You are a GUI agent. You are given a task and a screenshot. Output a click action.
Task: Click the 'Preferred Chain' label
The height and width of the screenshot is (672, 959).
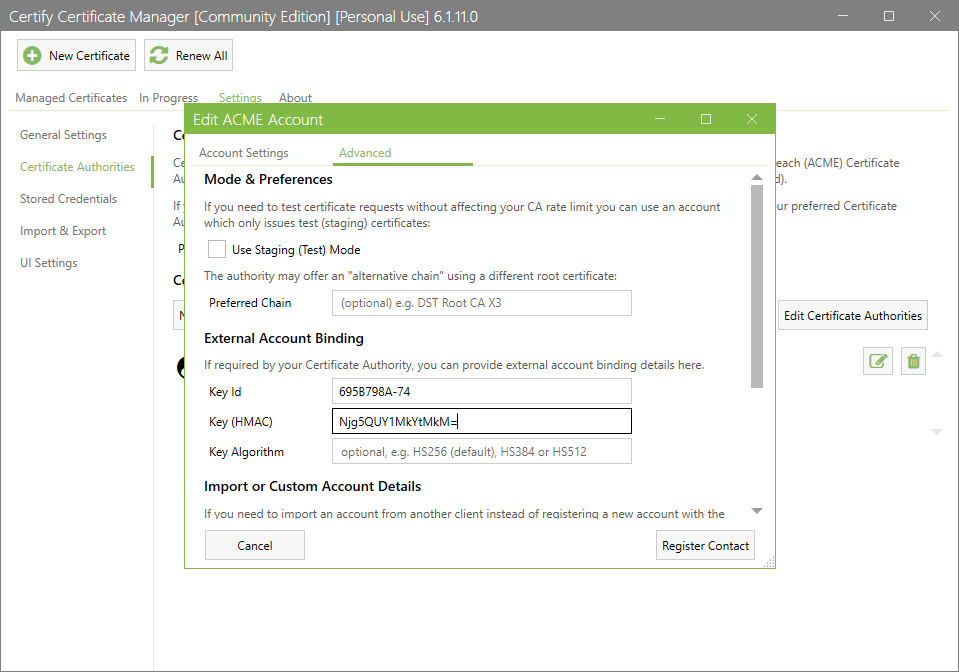(250, 303)
